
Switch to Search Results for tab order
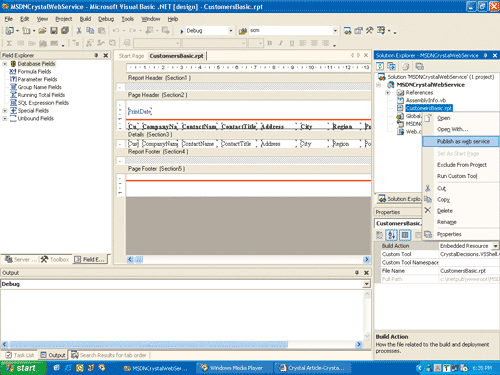point(109,355)
